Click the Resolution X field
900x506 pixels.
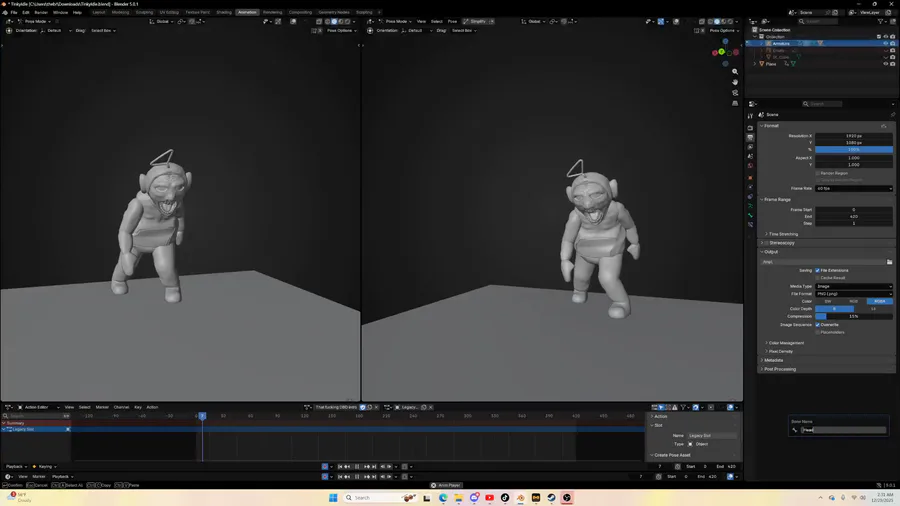(854, 136)
